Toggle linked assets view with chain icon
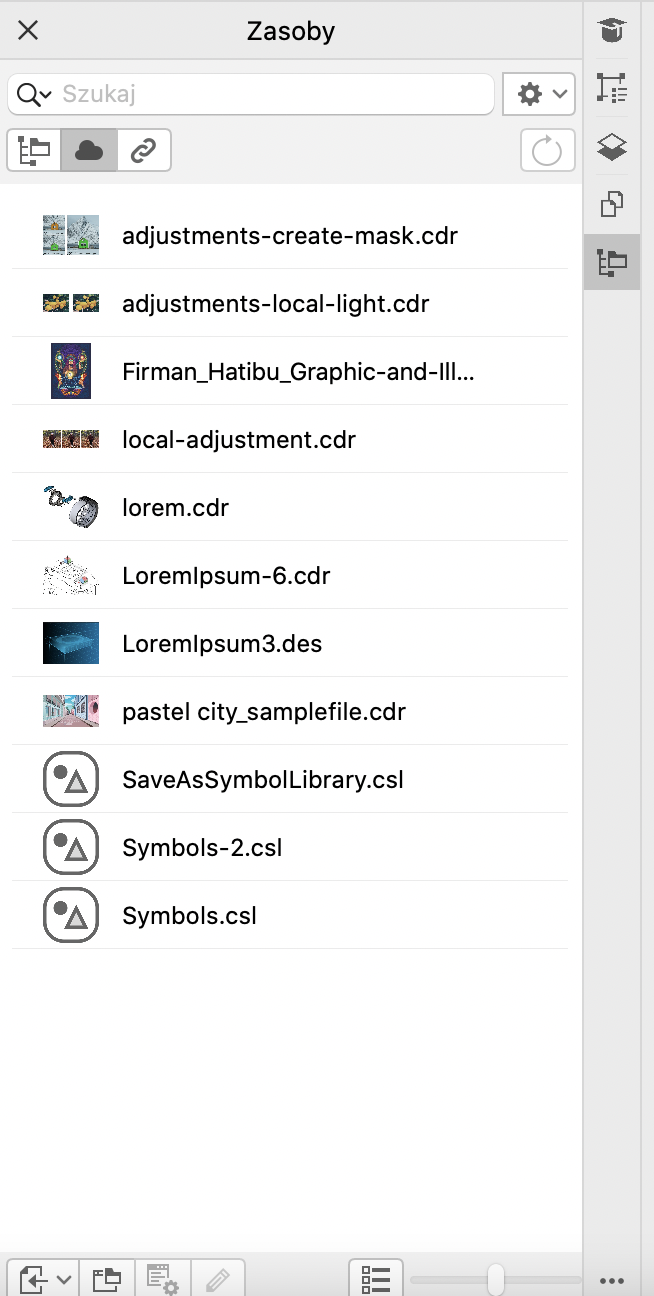654x1296 pixels. [x=144, y=150]
